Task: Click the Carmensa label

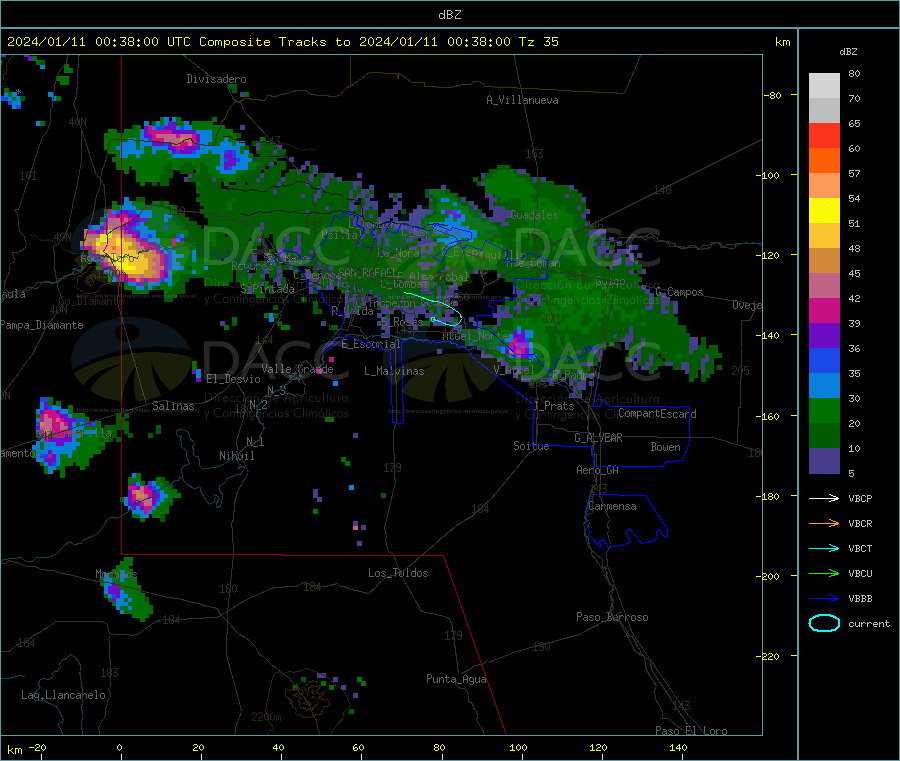Action: [612, 506]
